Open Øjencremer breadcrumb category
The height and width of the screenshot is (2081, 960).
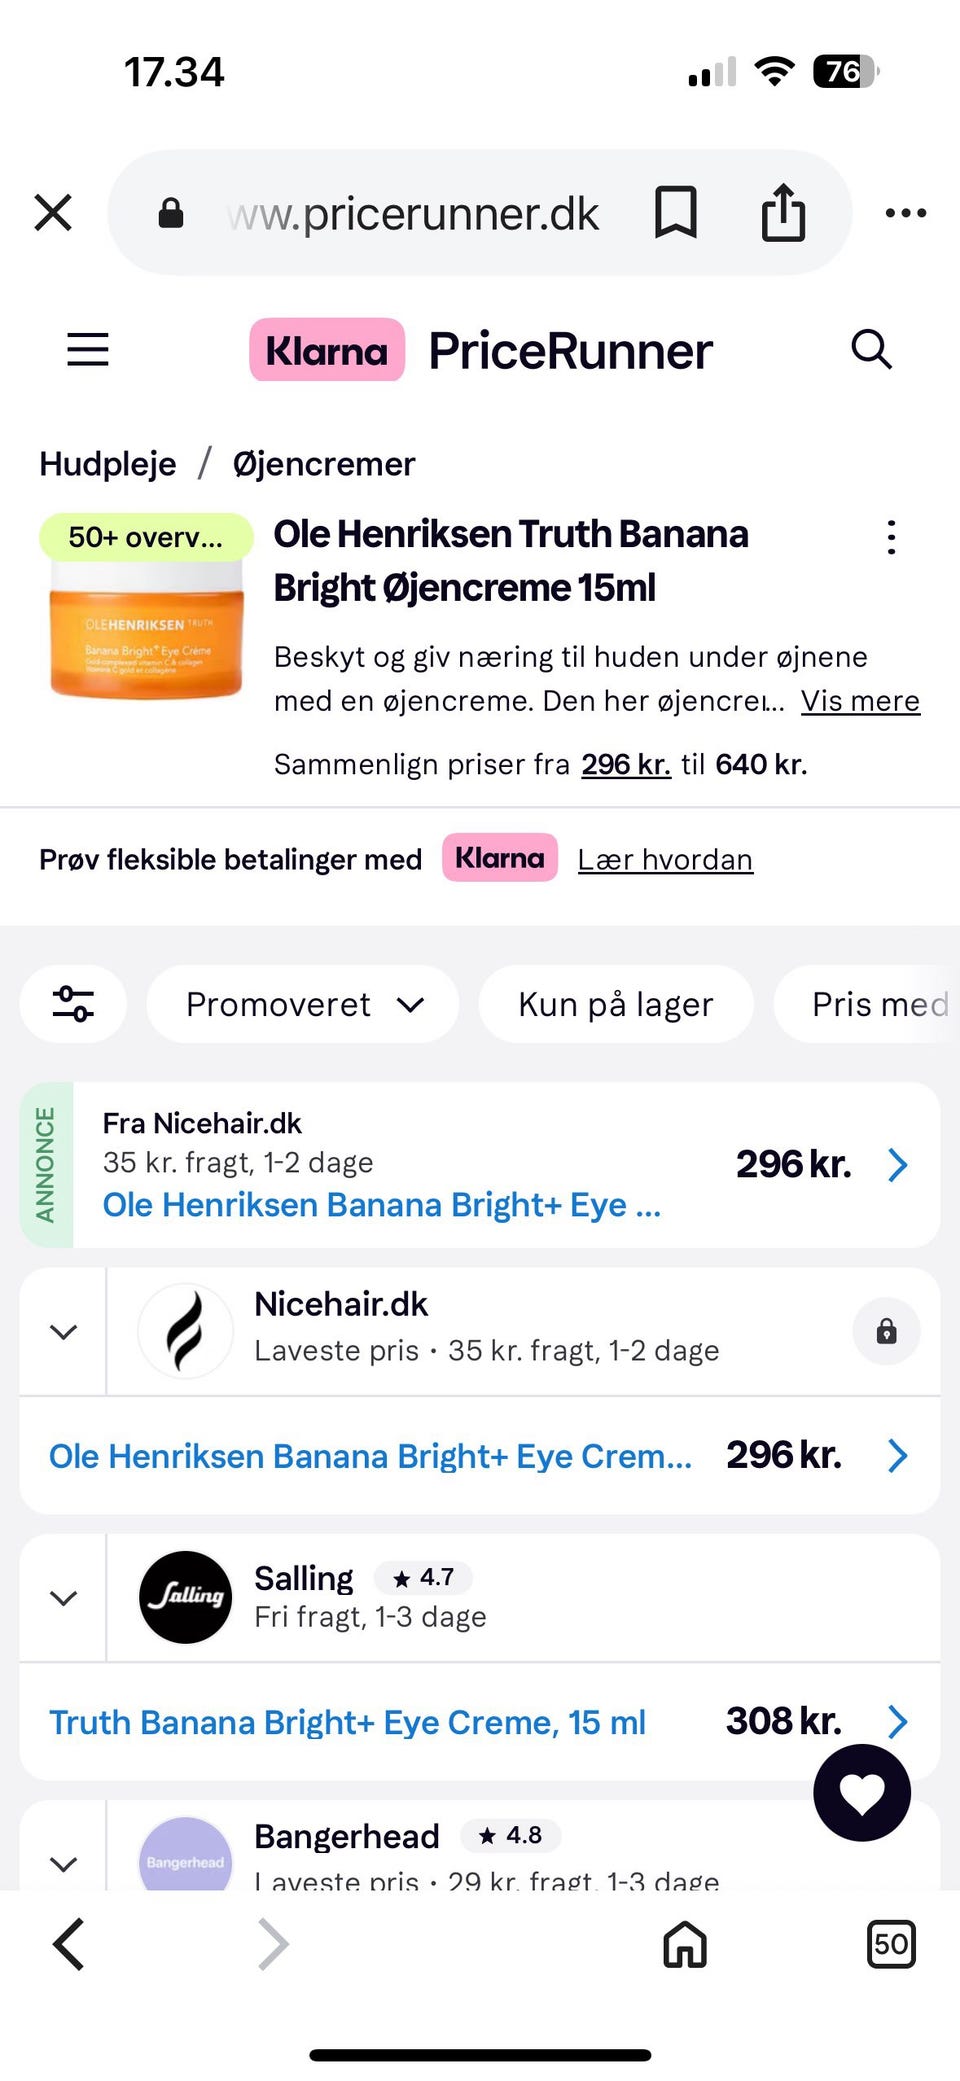(324, 464)
